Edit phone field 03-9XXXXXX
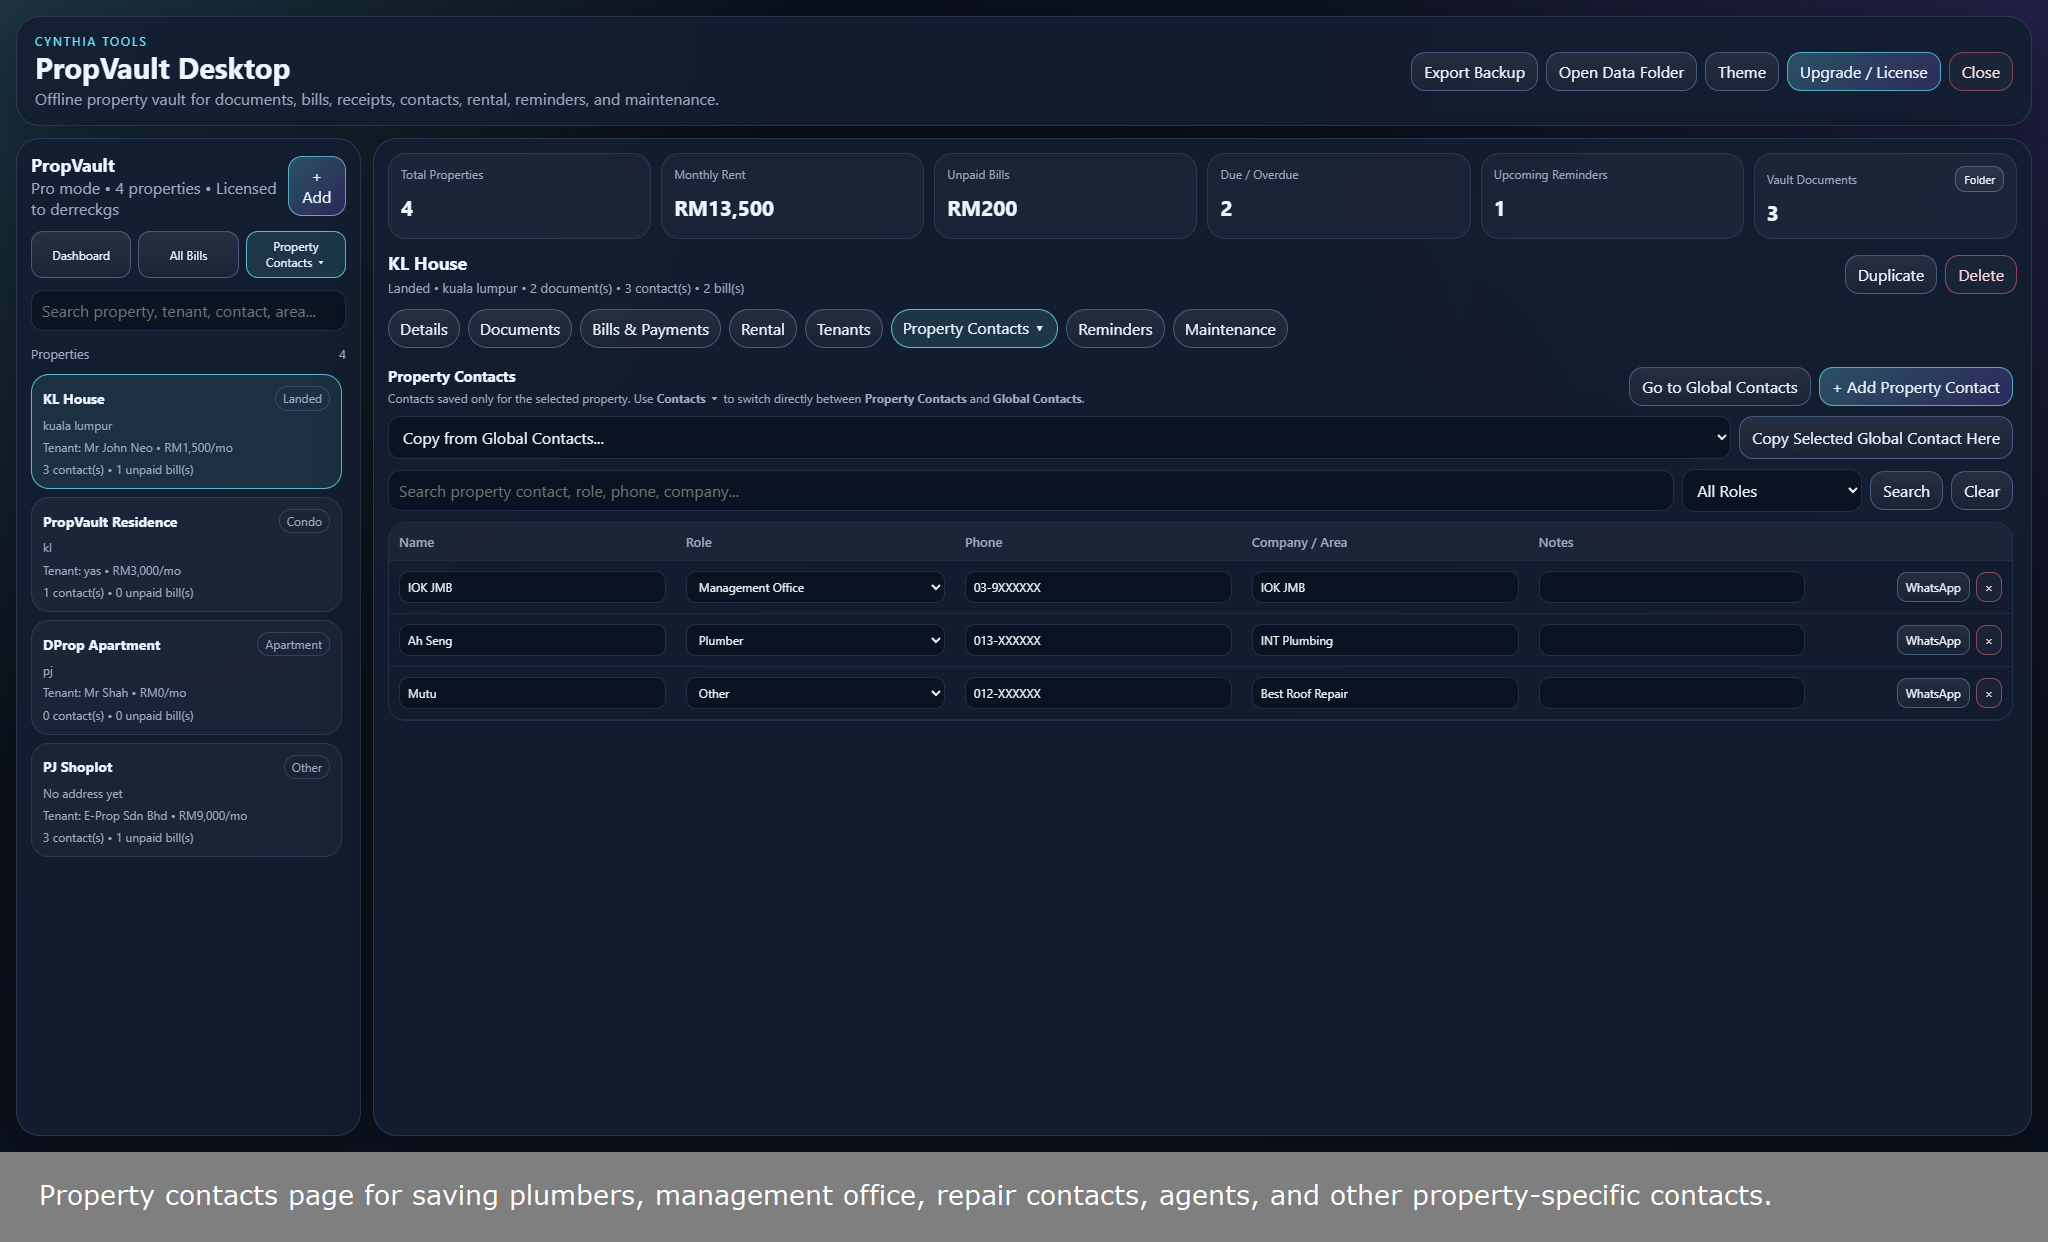The image size is (2048, 1242). point(1098,588)
